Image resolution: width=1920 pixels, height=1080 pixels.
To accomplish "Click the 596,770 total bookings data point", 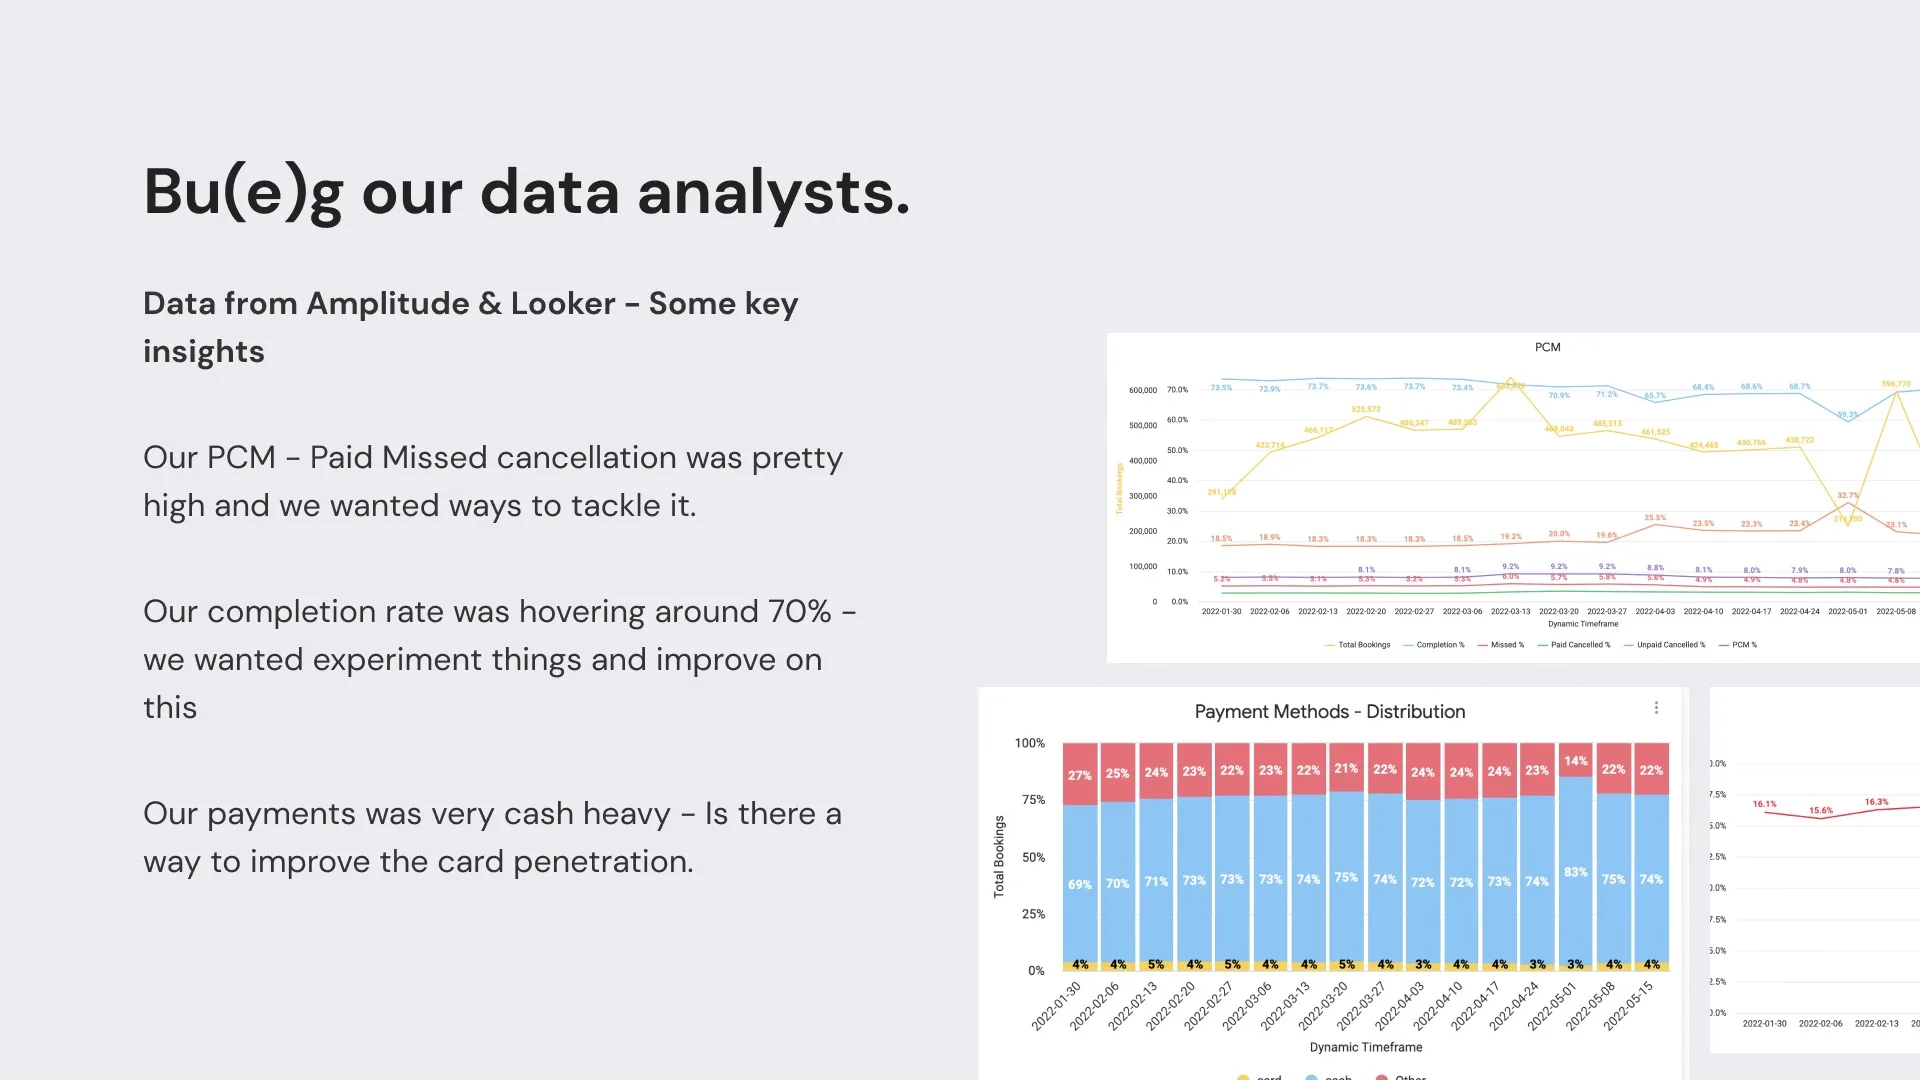I will 1896,391.
